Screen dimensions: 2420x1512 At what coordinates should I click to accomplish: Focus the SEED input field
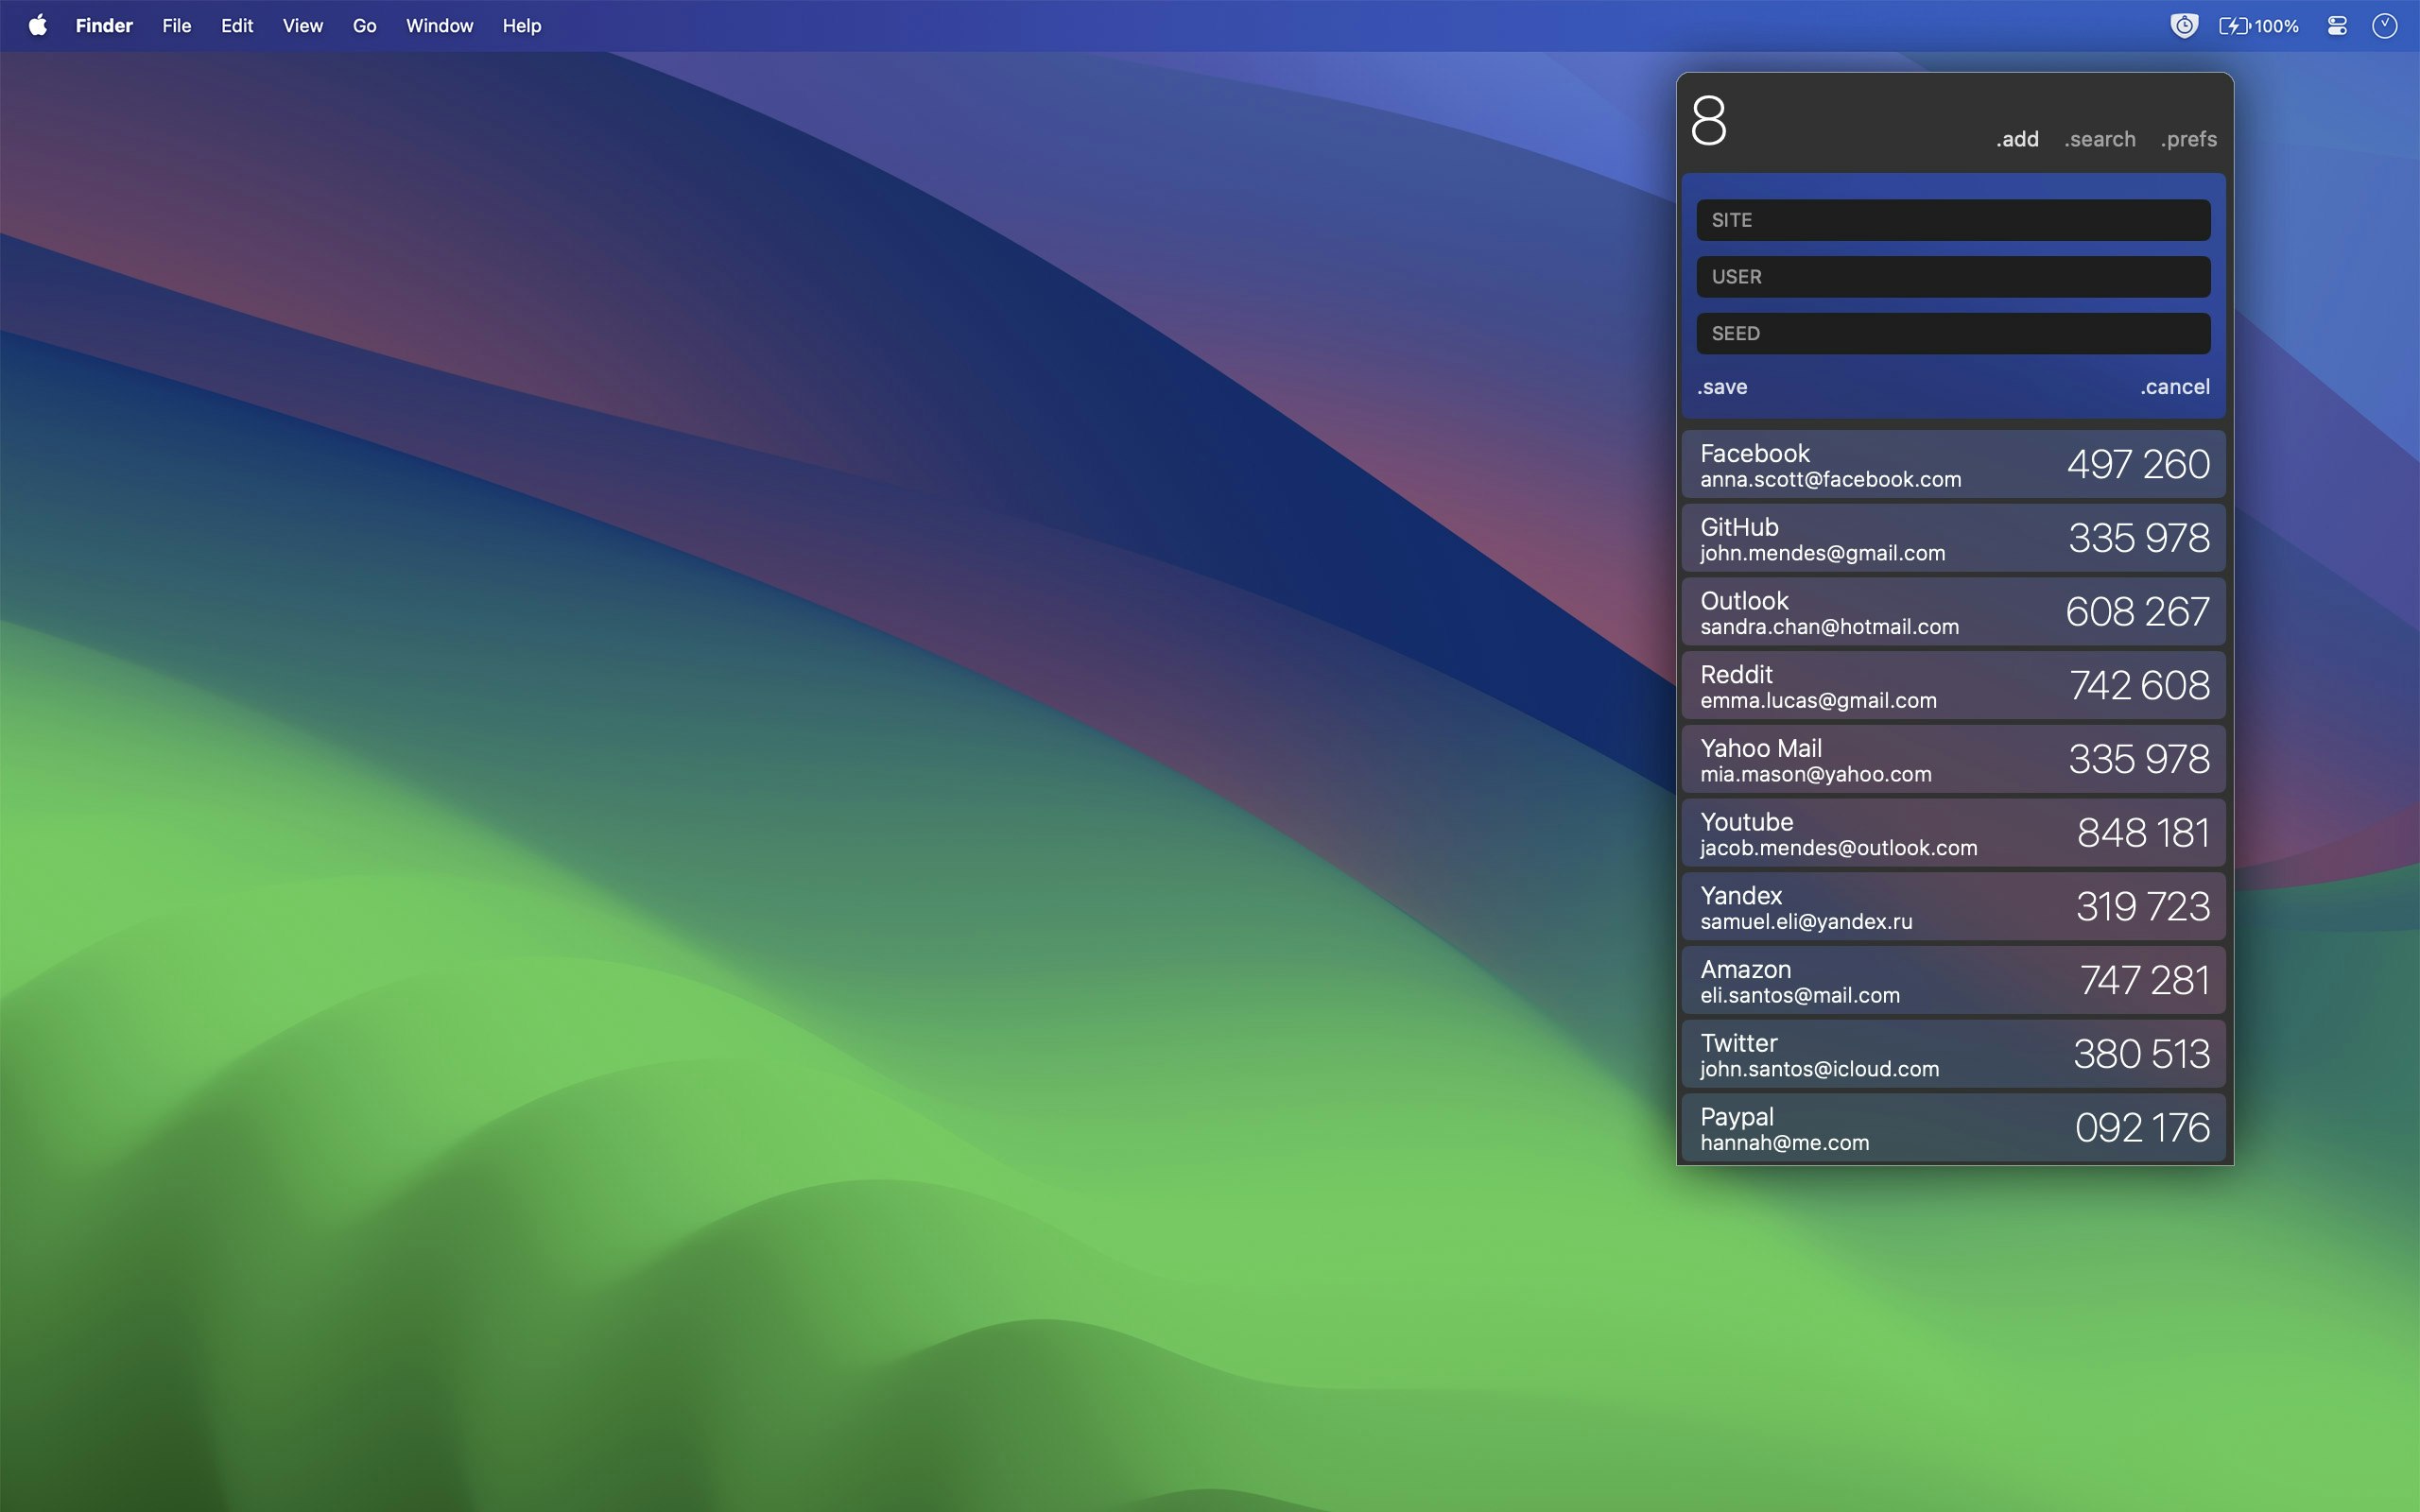(x=1953, y=334)
